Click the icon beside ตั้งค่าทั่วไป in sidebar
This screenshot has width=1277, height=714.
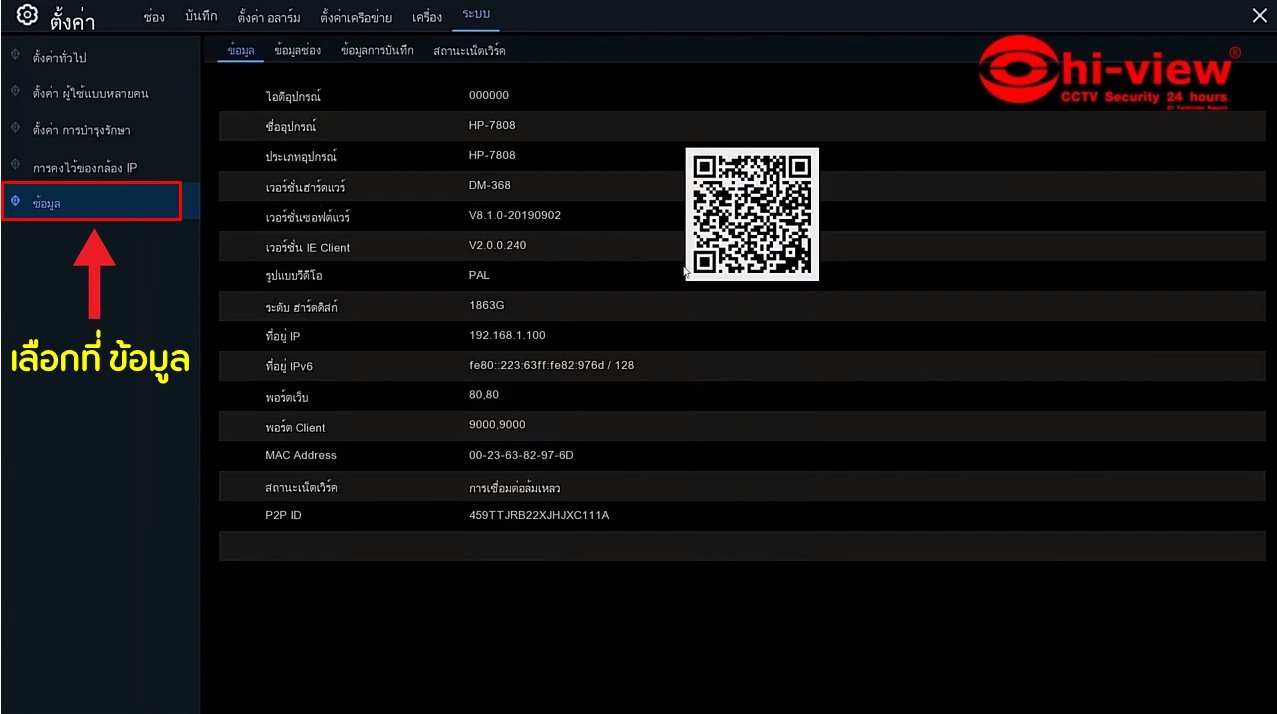click(15, 55)
